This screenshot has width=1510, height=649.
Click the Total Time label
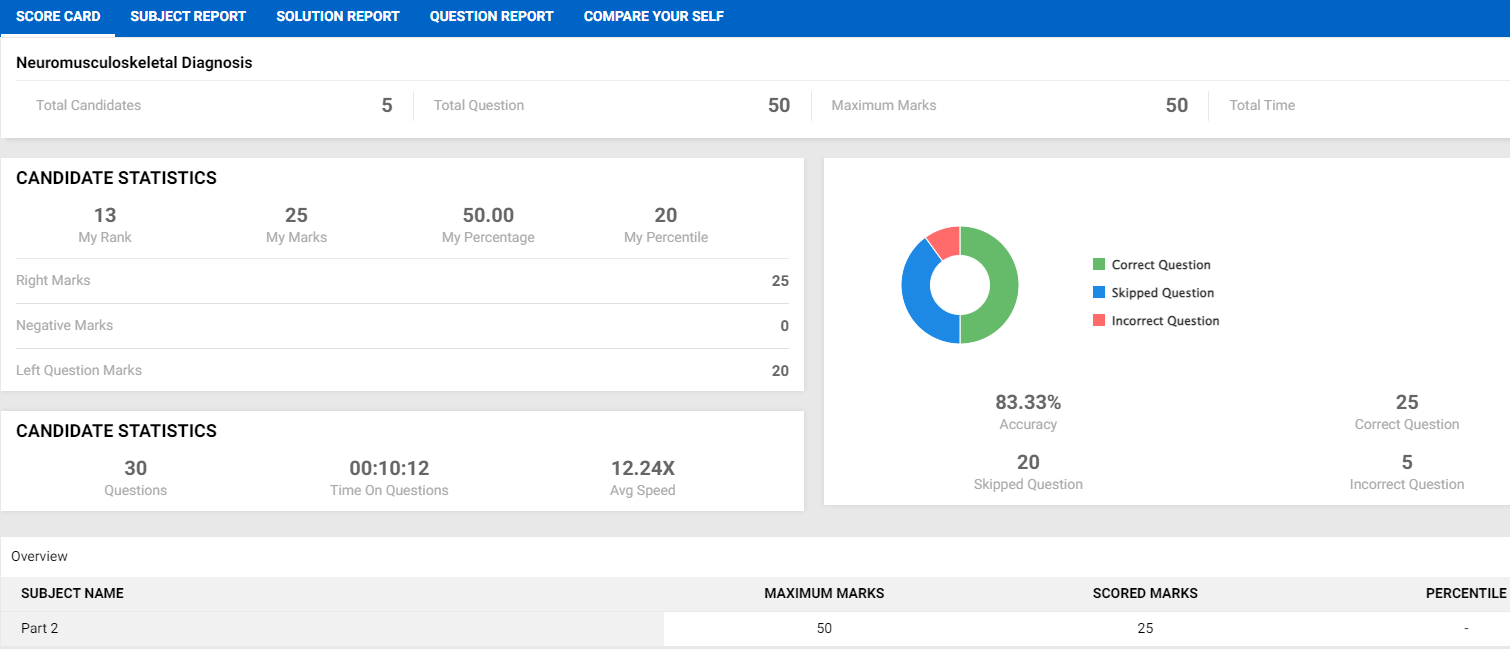coord(1262,105)
